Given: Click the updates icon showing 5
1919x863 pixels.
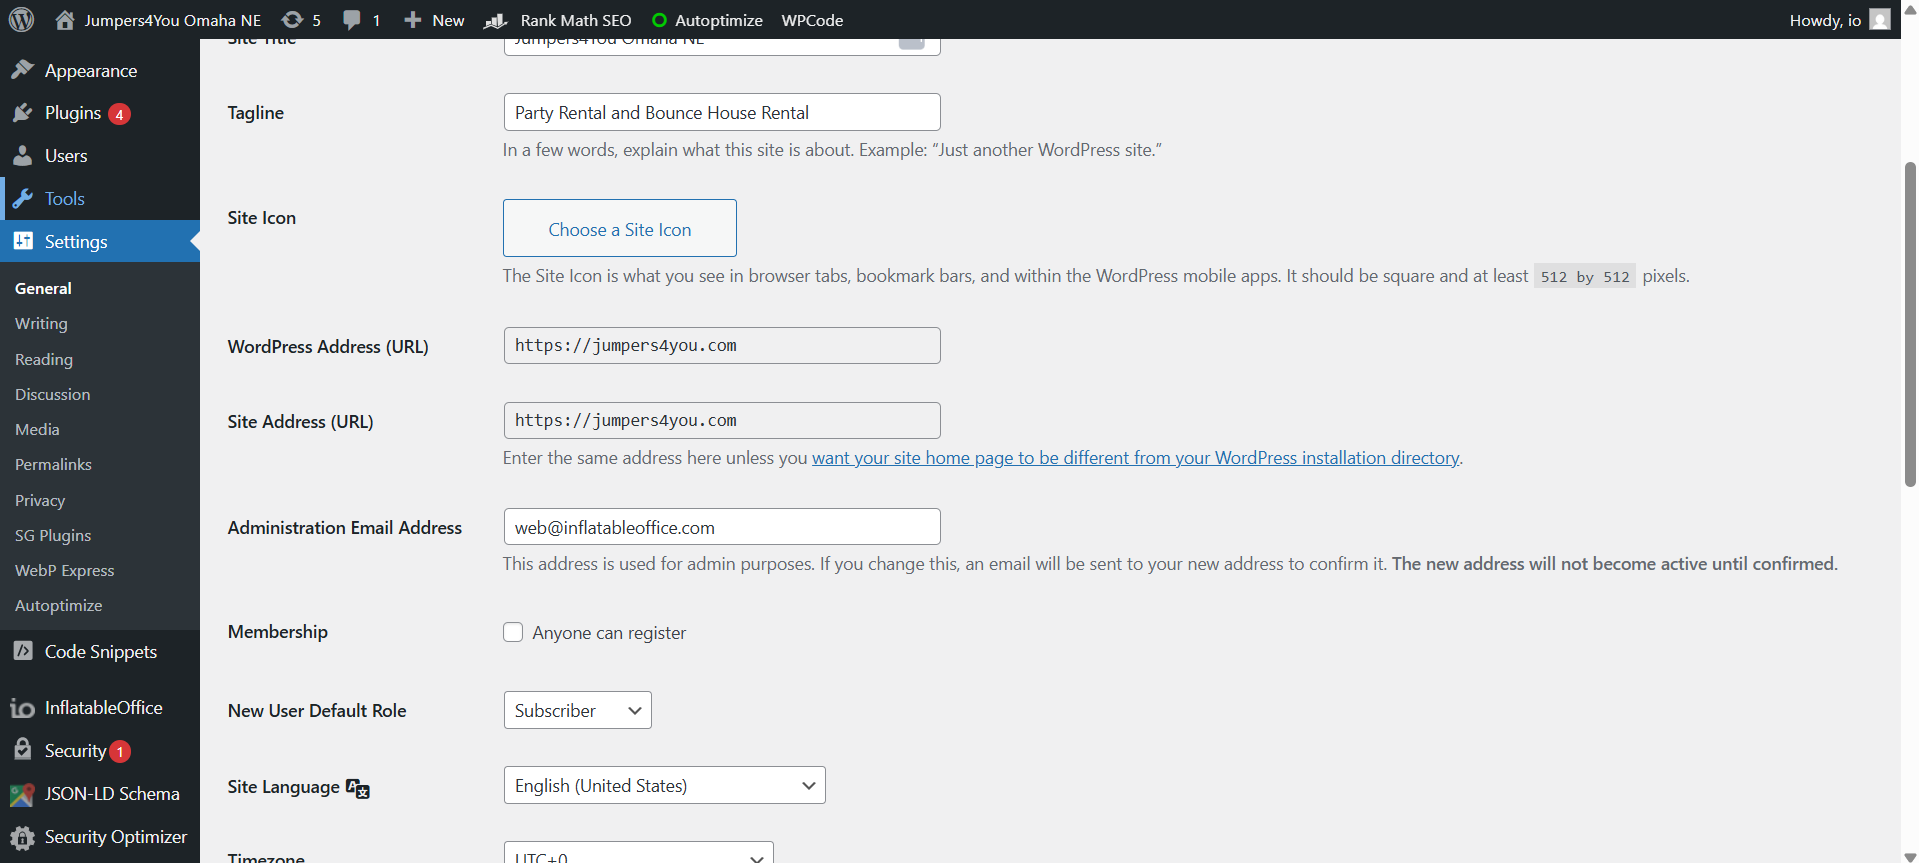Looking at the screenshot, I should point(292,20).
